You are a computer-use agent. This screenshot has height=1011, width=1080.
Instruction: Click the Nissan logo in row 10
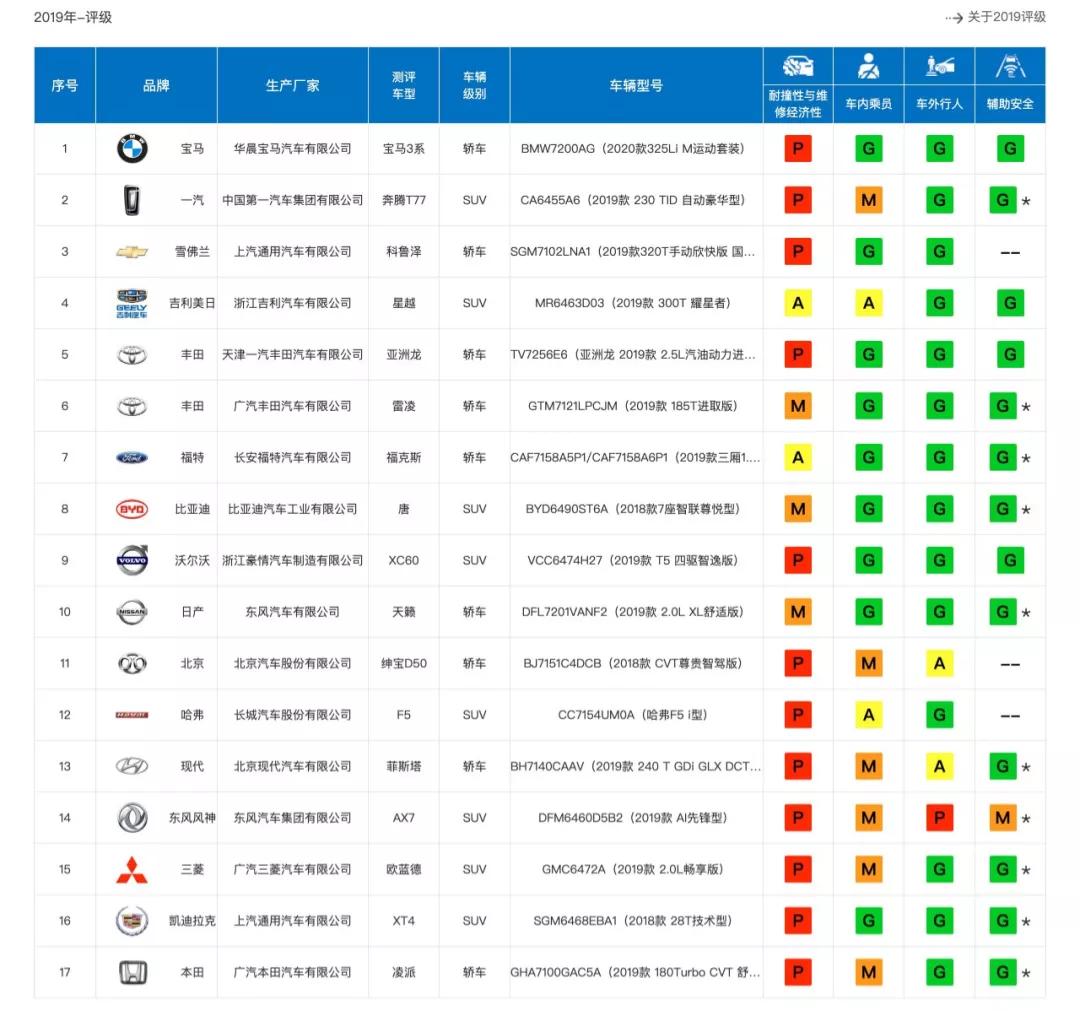click(x=132, y=612)
